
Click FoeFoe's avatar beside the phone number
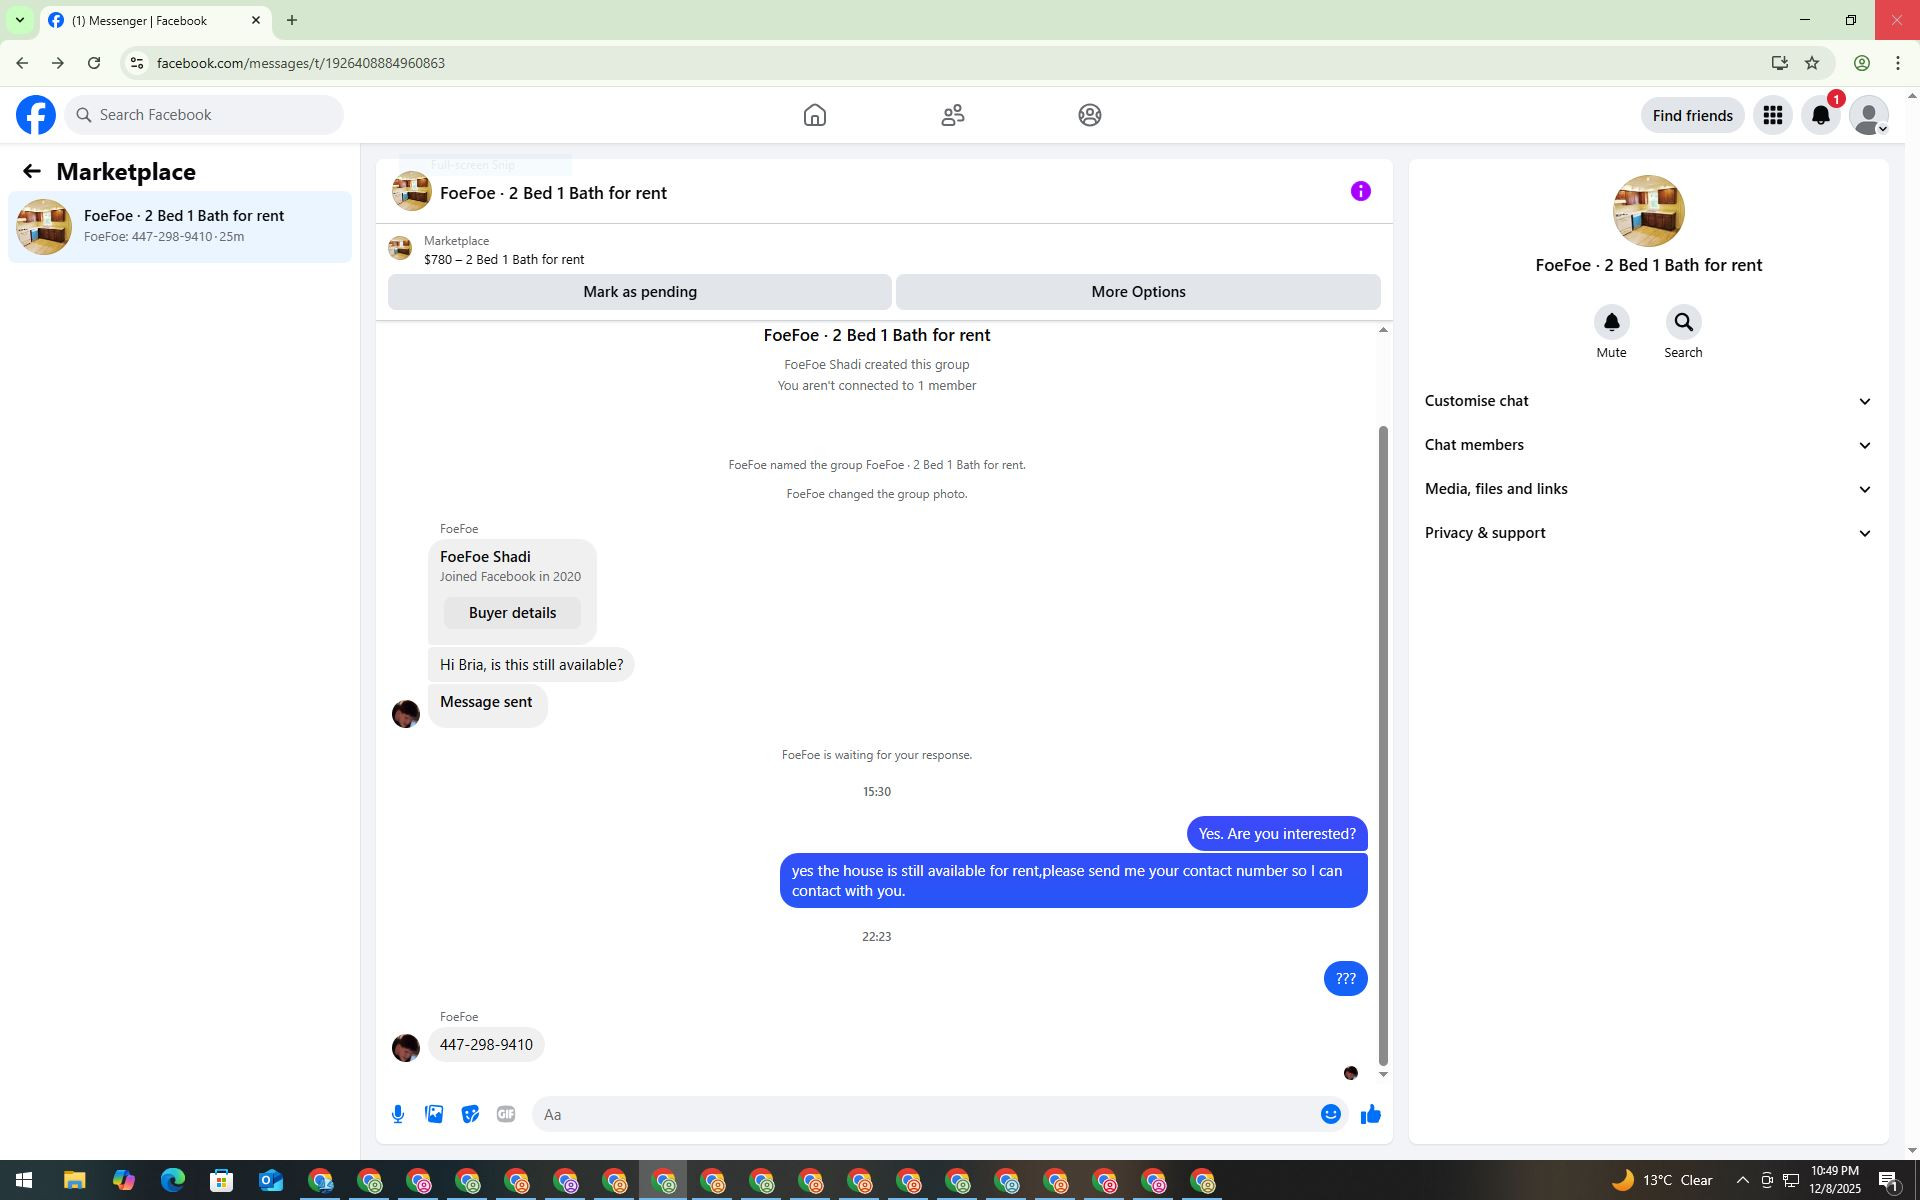tap(406, 1047)
